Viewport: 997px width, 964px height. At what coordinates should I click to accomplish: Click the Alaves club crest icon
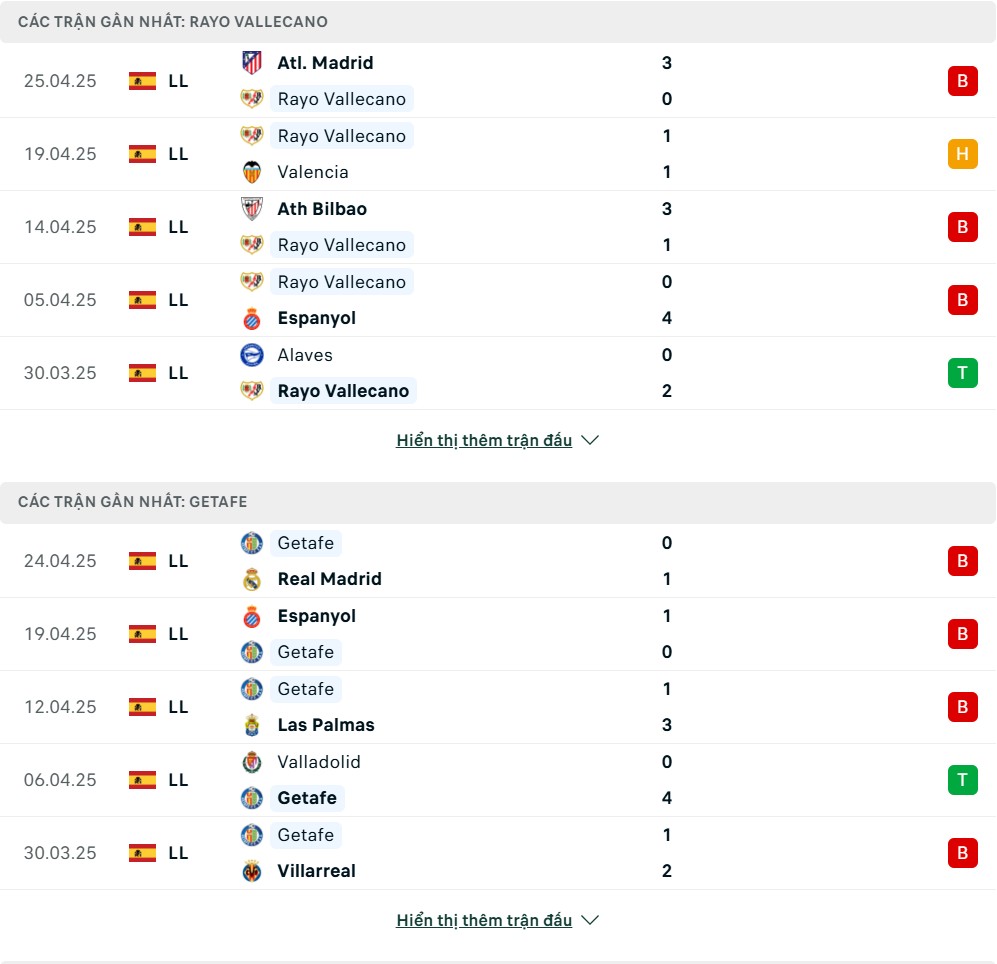252,355
